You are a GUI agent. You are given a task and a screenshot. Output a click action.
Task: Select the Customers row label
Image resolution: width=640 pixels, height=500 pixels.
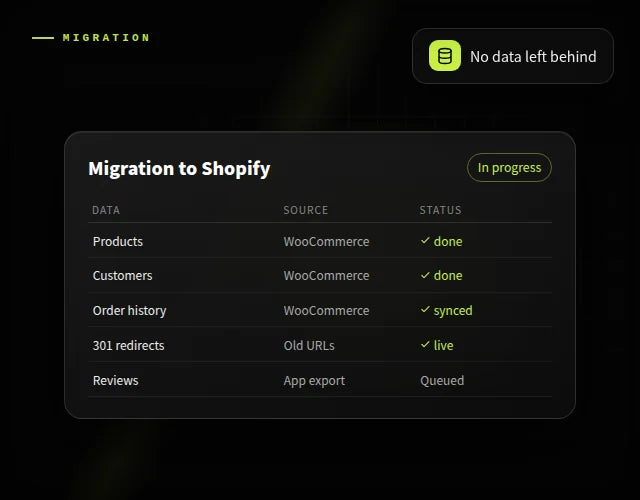[x=122, y=276]
